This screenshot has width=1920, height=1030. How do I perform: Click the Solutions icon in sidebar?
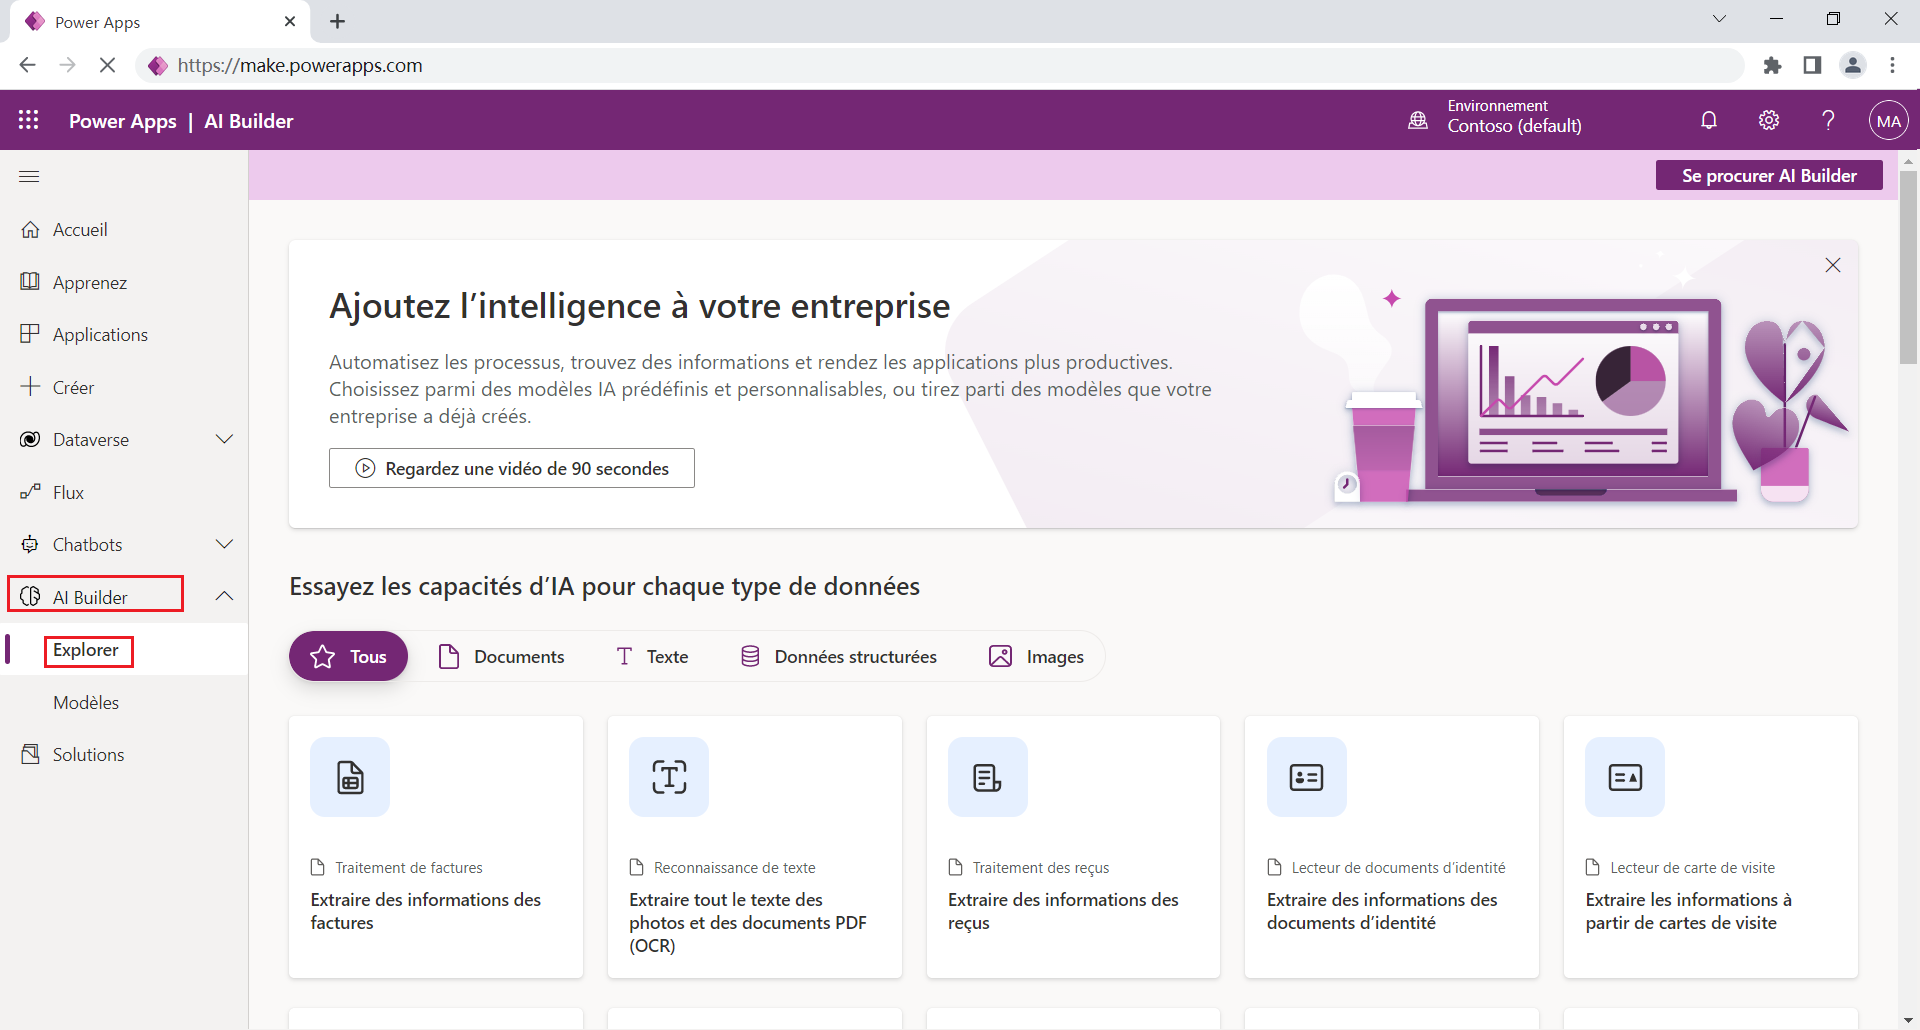pos(30,754)
